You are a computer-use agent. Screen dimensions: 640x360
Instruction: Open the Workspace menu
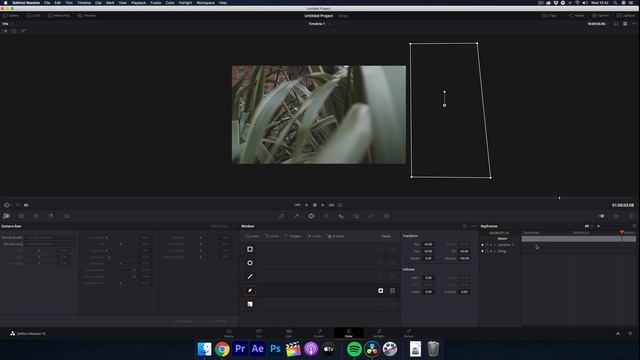[x=205, y=2]
